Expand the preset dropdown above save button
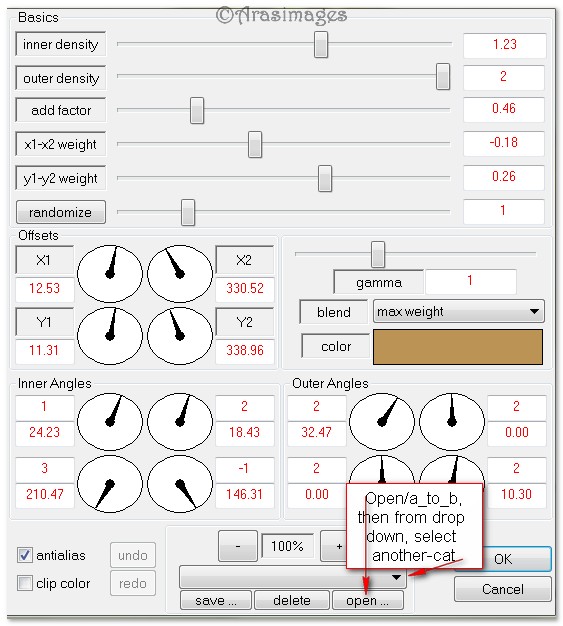This screenshot has height=626, width=563. click(x=293, y=577)
